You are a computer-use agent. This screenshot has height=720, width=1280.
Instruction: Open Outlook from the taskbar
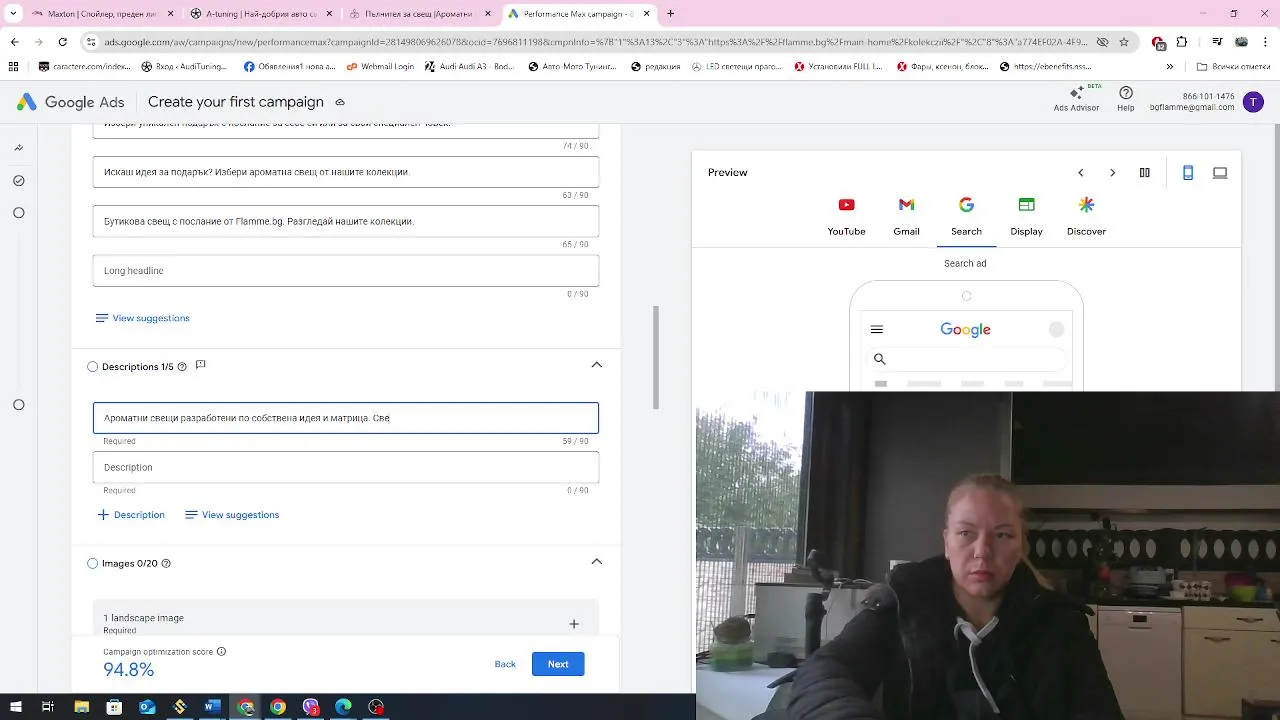[147, 707]
